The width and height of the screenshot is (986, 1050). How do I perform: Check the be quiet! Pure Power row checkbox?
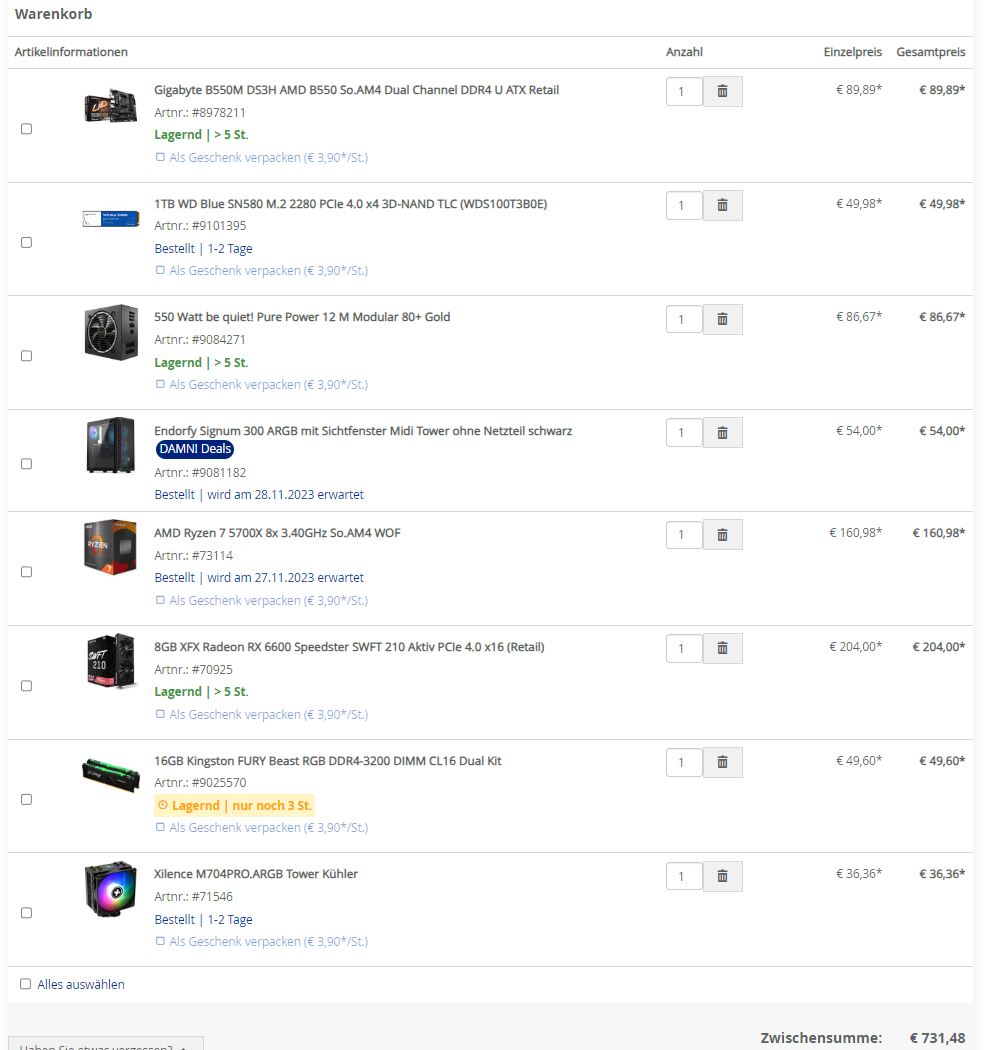coord(26,356)
